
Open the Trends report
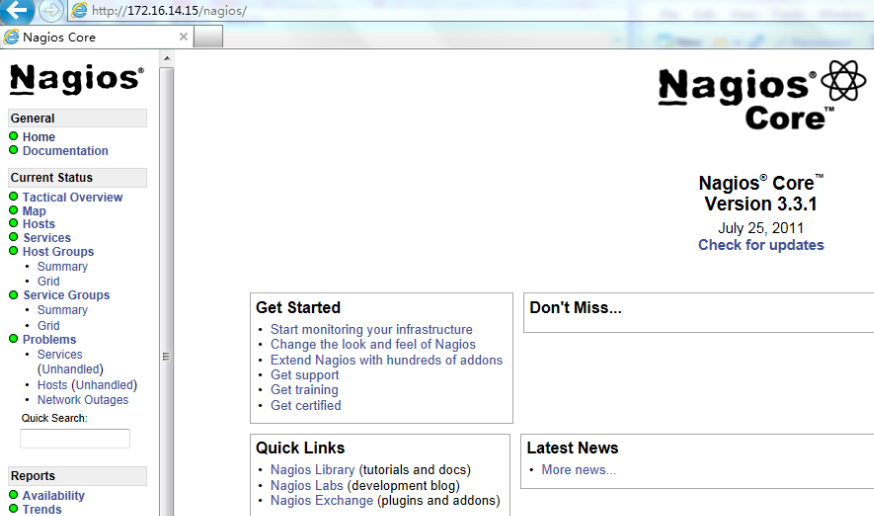click(x=42, y=509)
